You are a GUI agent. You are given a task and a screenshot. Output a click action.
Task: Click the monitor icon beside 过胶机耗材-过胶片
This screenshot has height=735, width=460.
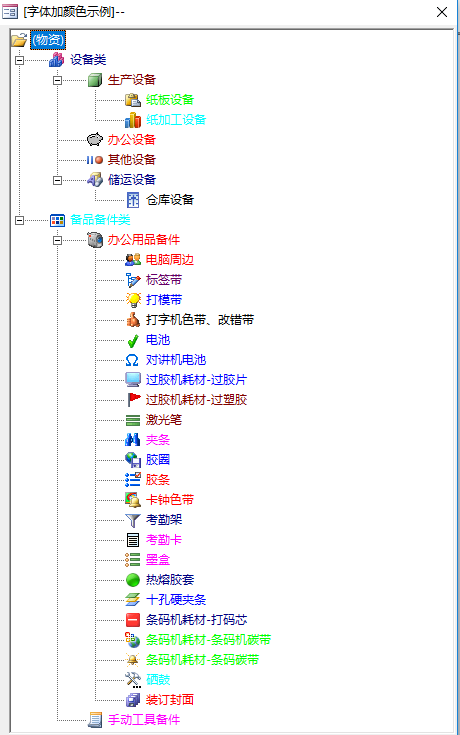coord(133,380)
